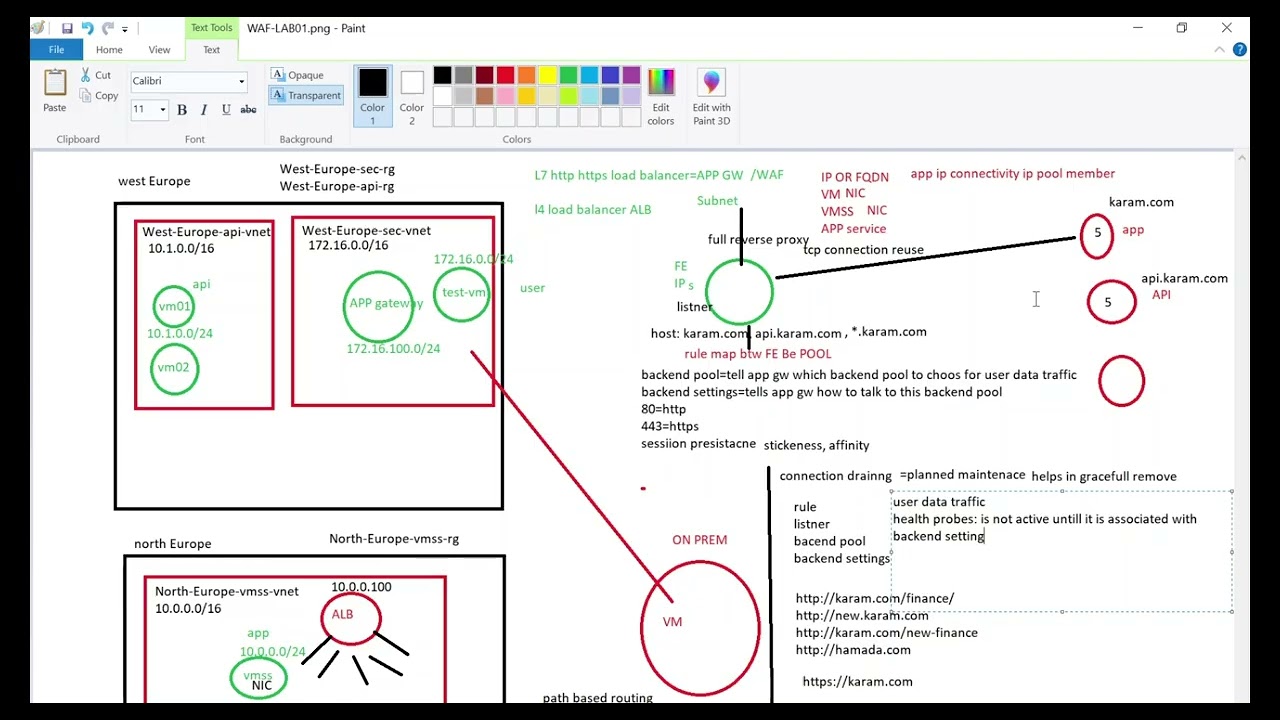Pick the pink (rose) palette color
This screenshot has width=1280, height=720.
coord(505,96)
